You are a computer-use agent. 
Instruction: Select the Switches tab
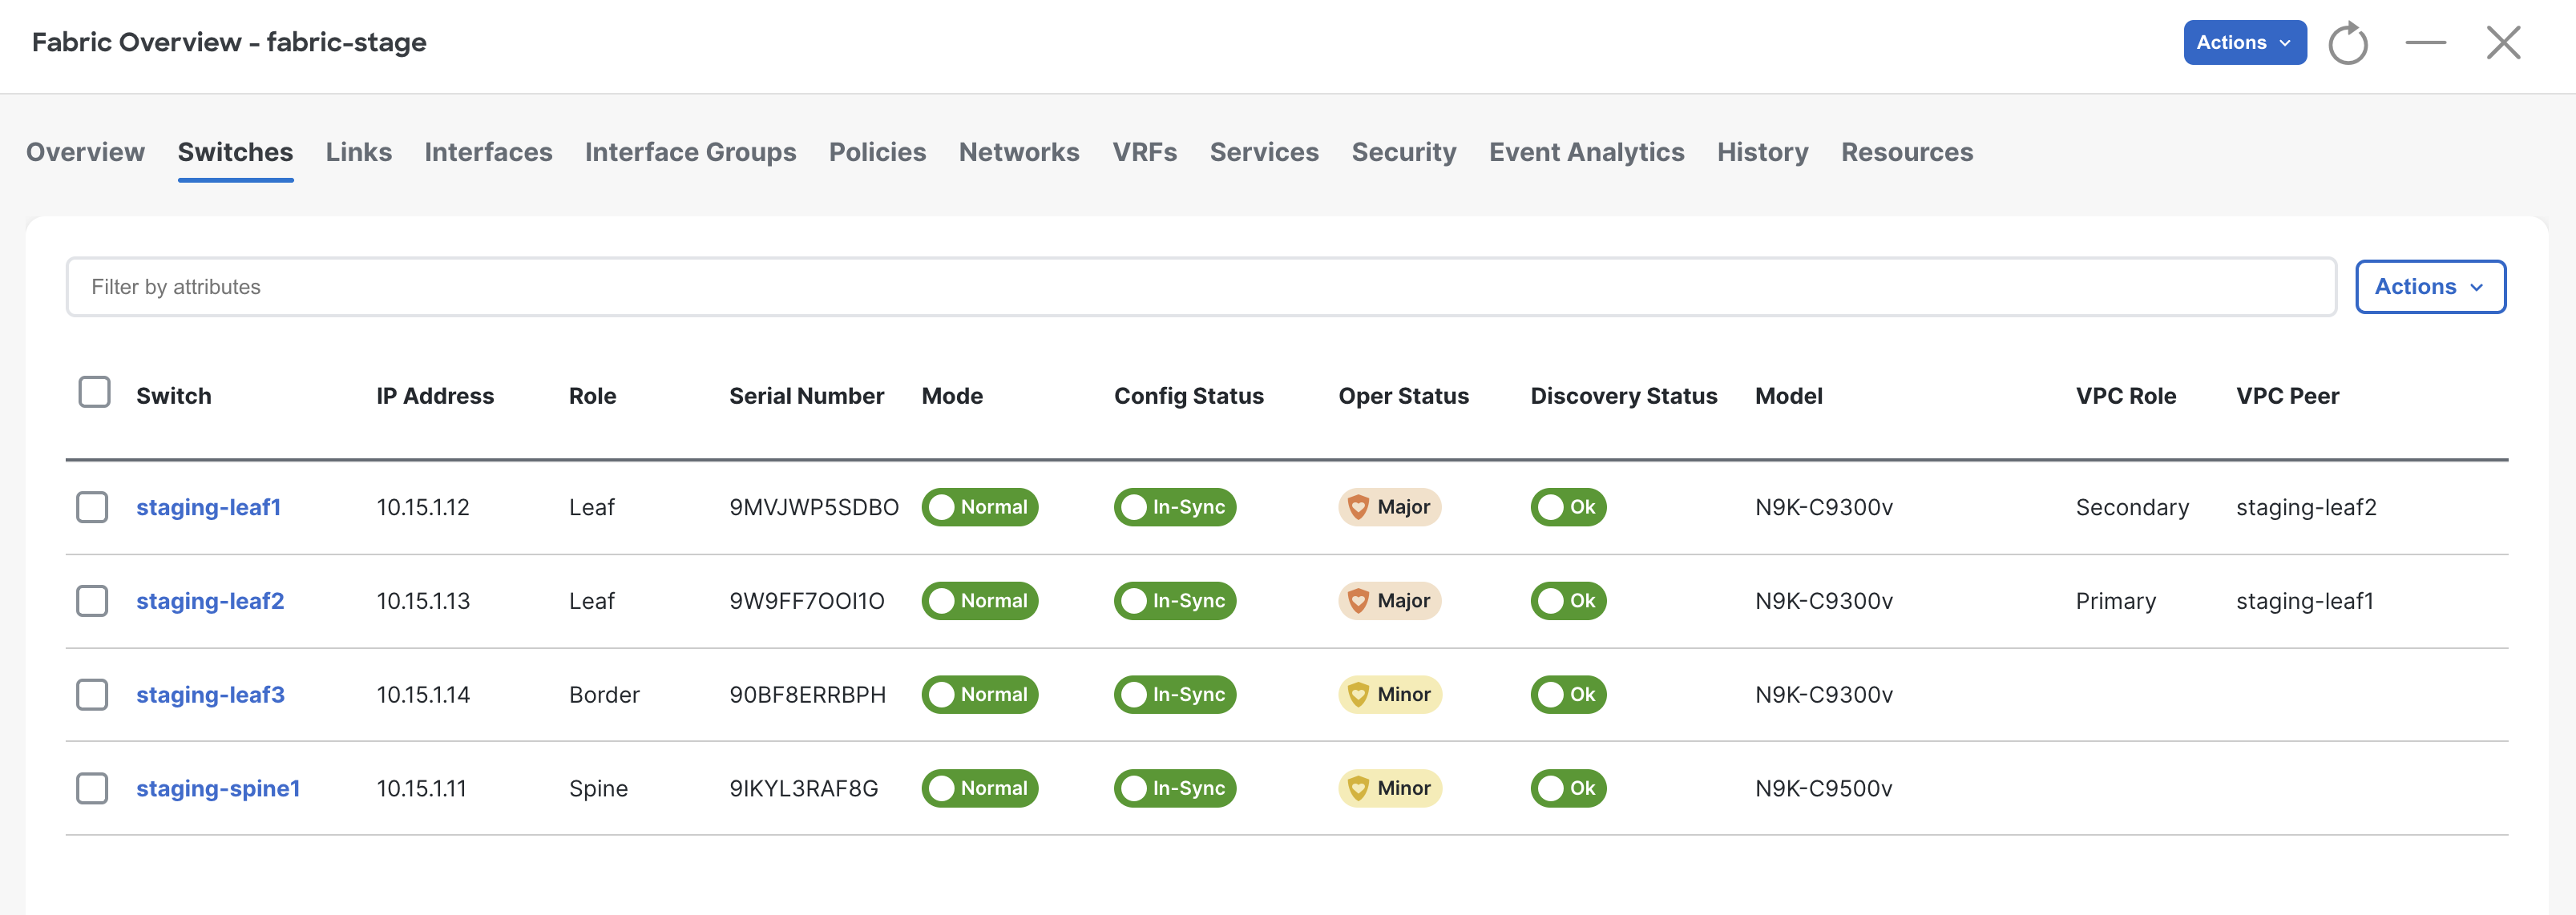[235, 152]
